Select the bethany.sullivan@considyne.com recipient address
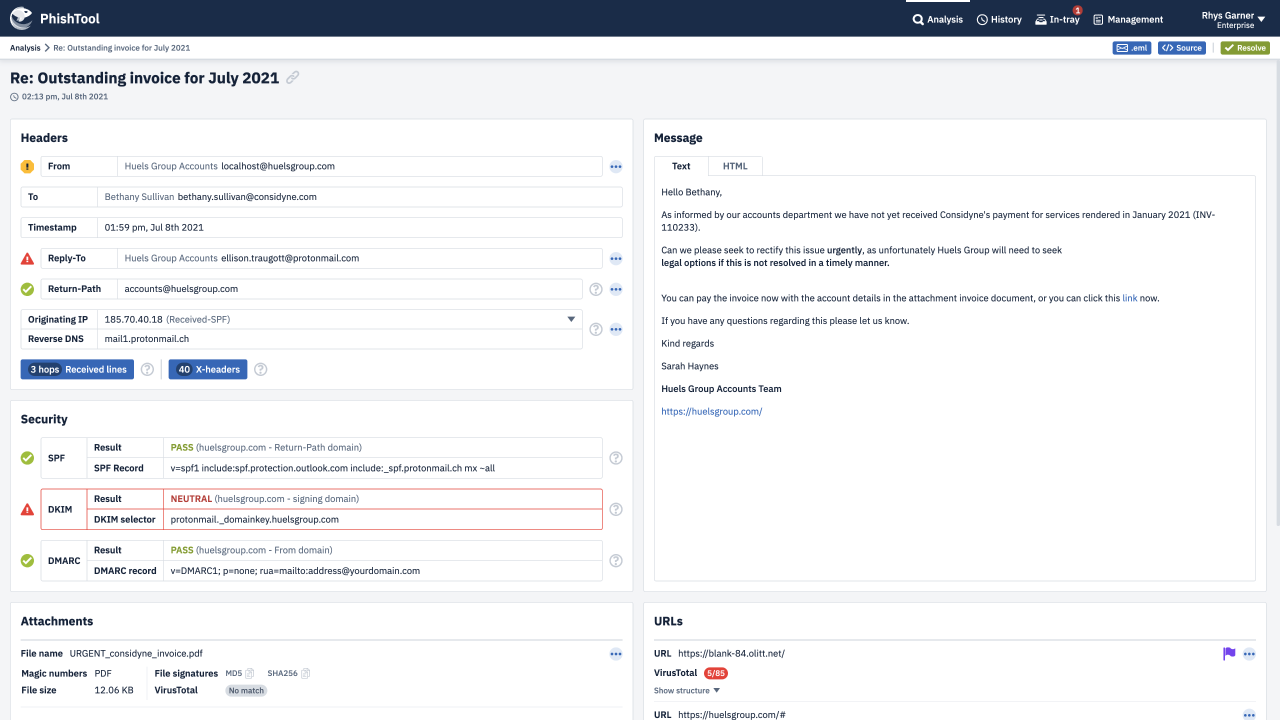 pos(247,197)
